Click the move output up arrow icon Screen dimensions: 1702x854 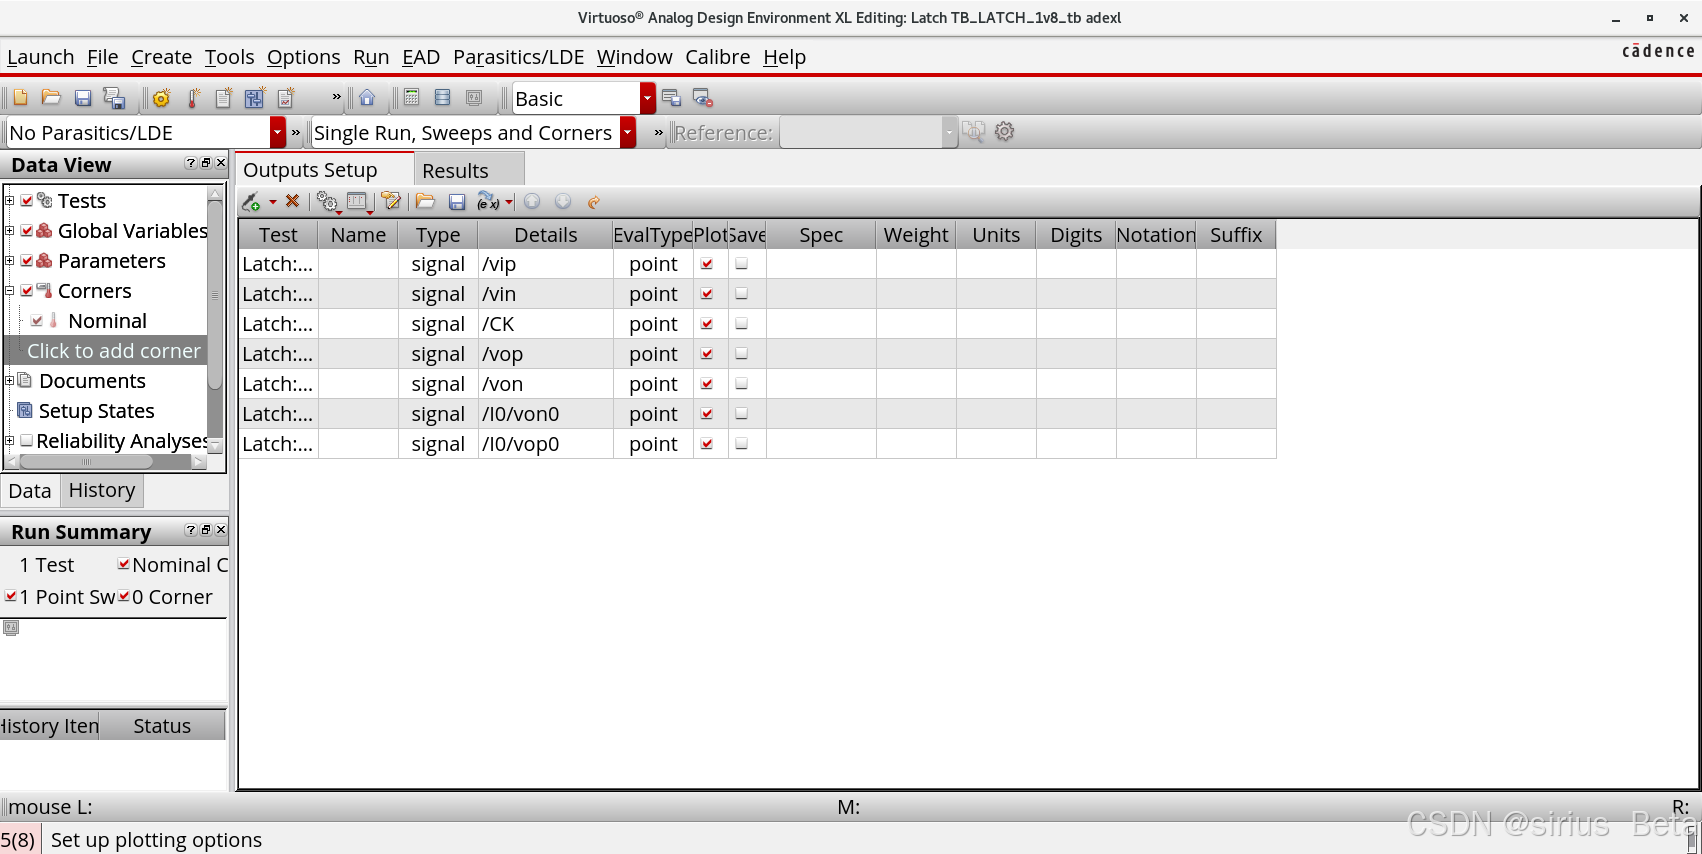pyautogui.click(x=532, y=201)
